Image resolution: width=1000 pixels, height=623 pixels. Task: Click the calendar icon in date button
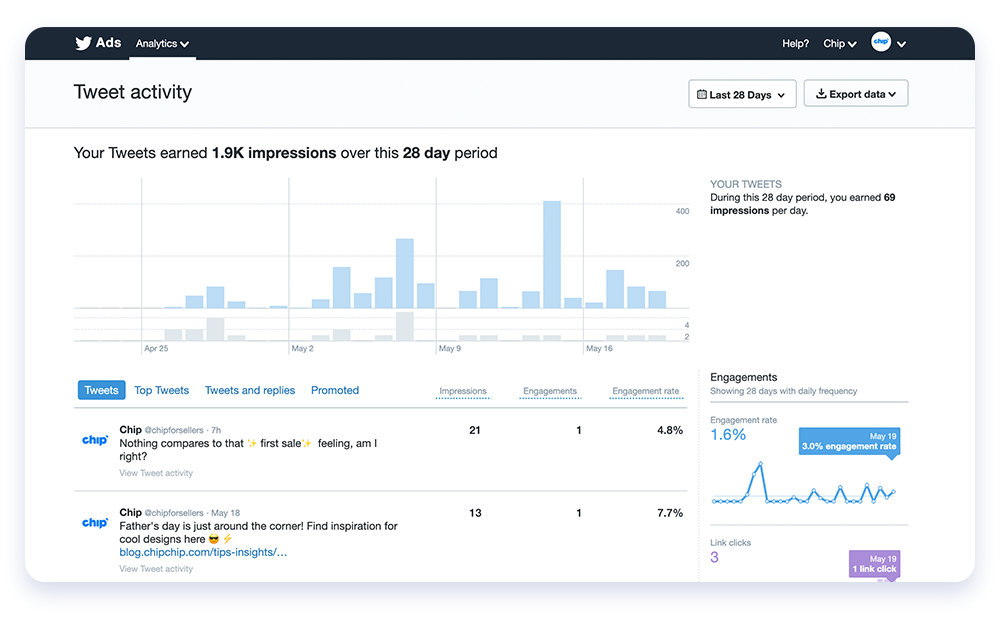point(702,94)
